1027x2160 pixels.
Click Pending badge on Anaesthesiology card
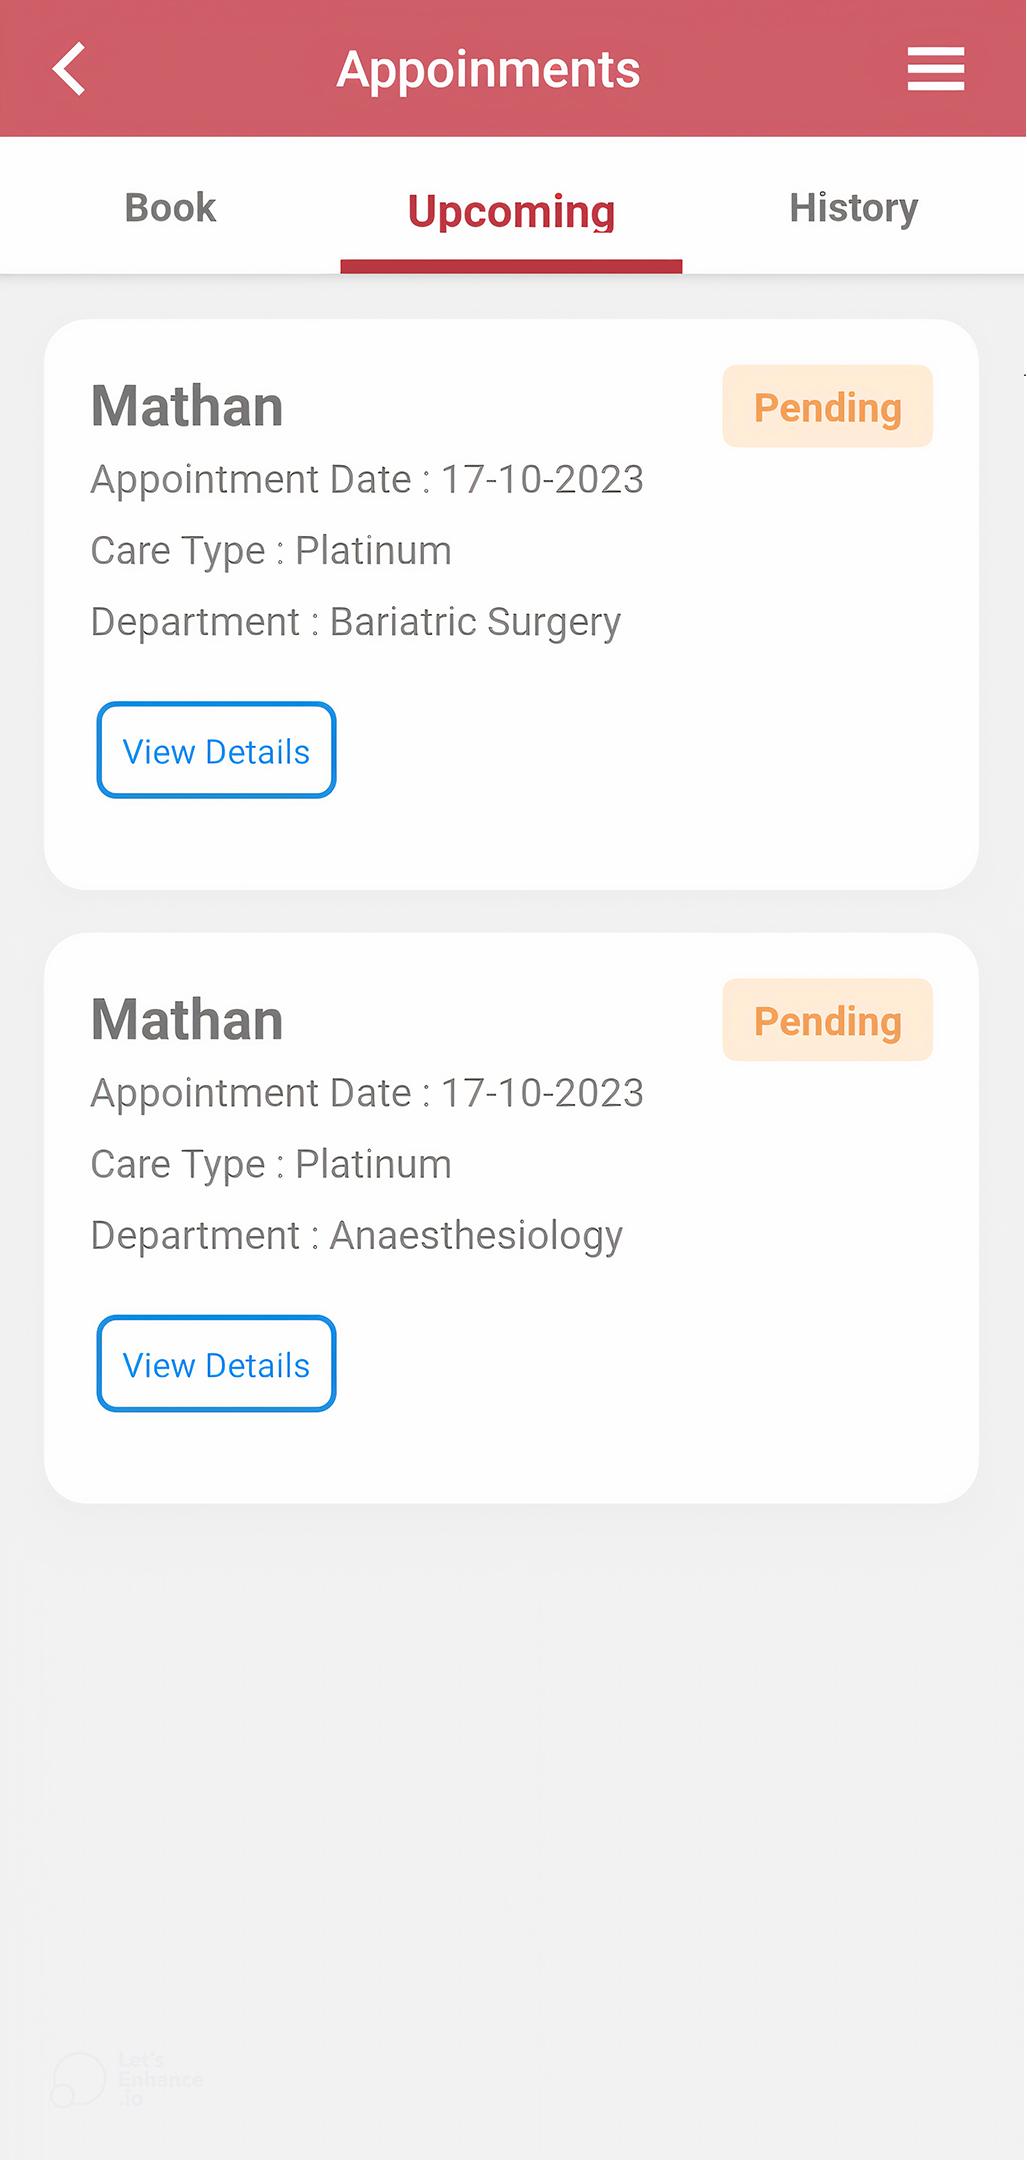pos(827,1020)
